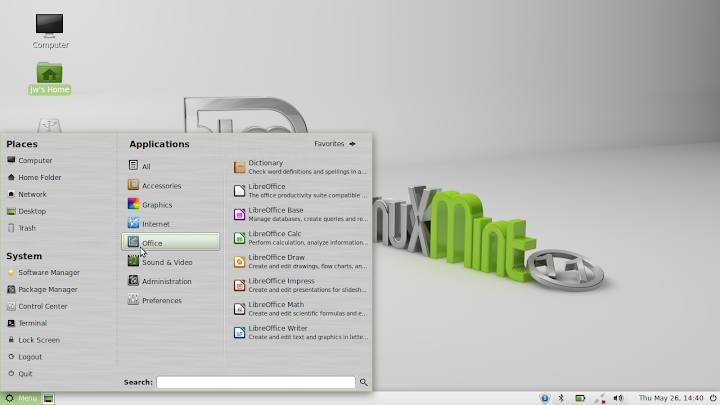
Task: Select the Office category
Action: (170, 242)
